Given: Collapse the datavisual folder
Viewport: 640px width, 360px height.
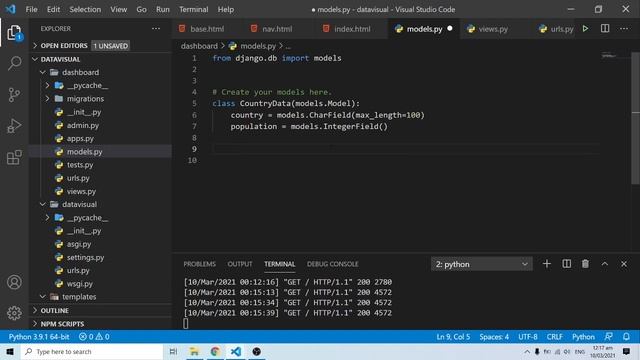Looking at the screenshot, I should 42,204.
